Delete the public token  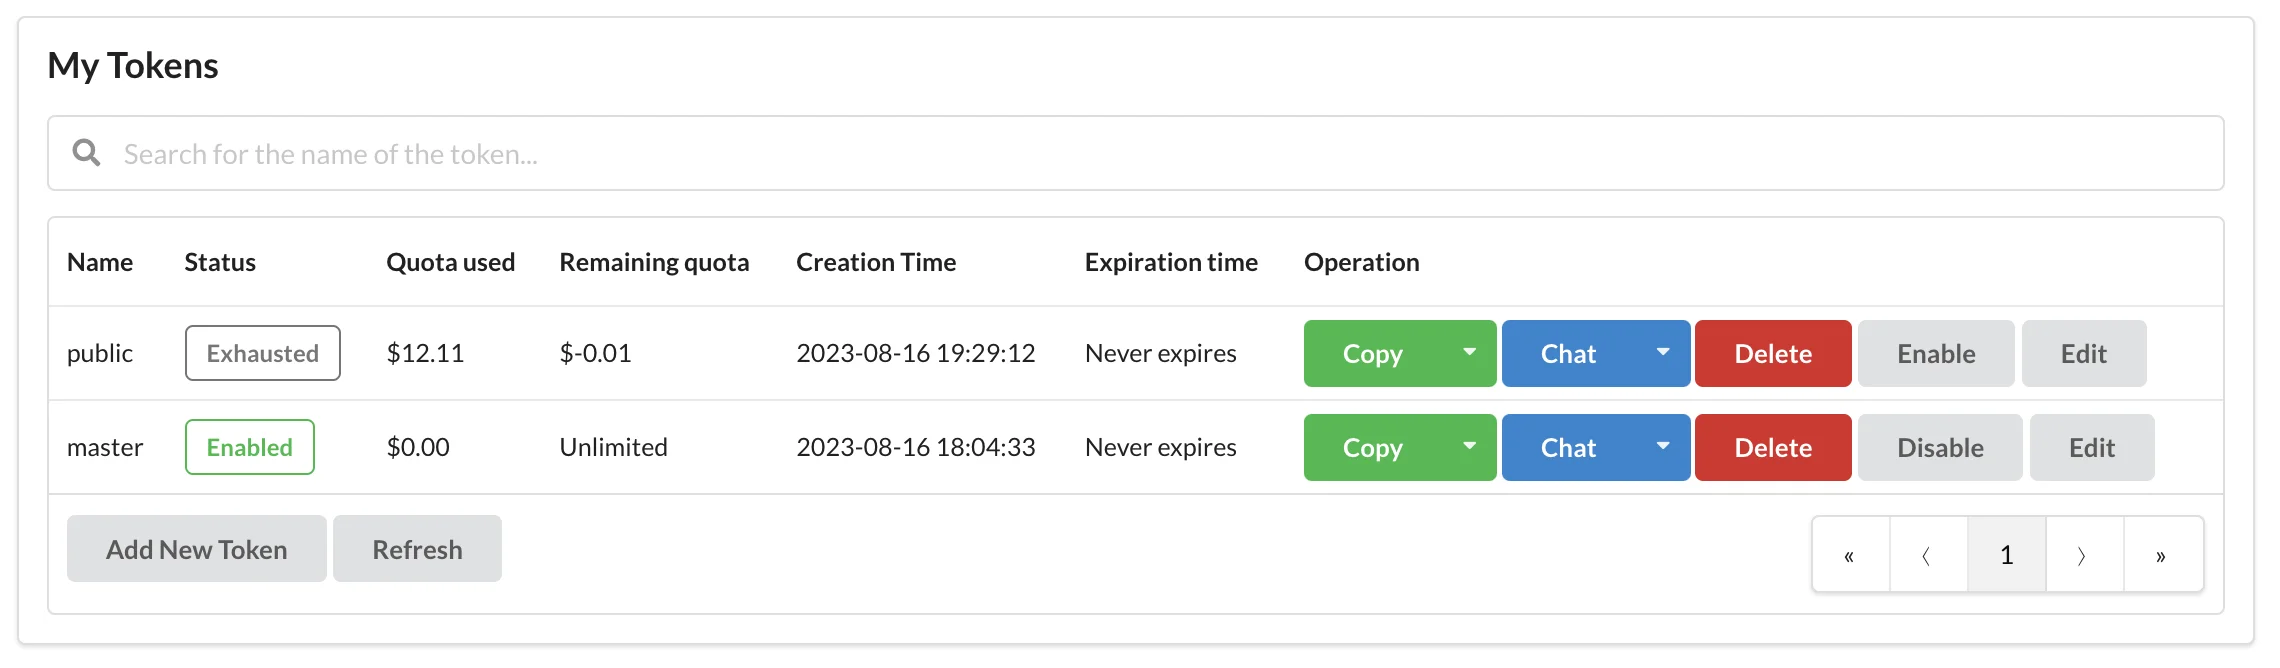coord(1772,354)
